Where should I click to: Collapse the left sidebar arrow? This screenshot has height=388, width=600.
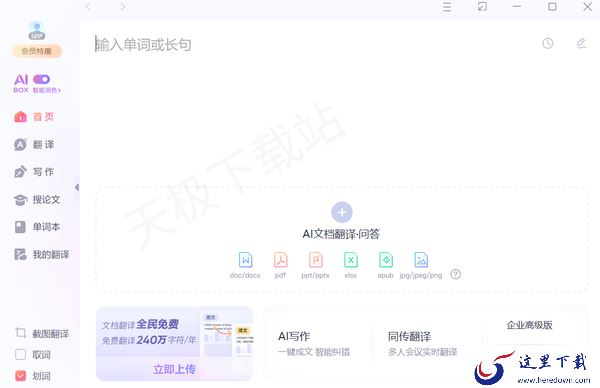point(77,187)
